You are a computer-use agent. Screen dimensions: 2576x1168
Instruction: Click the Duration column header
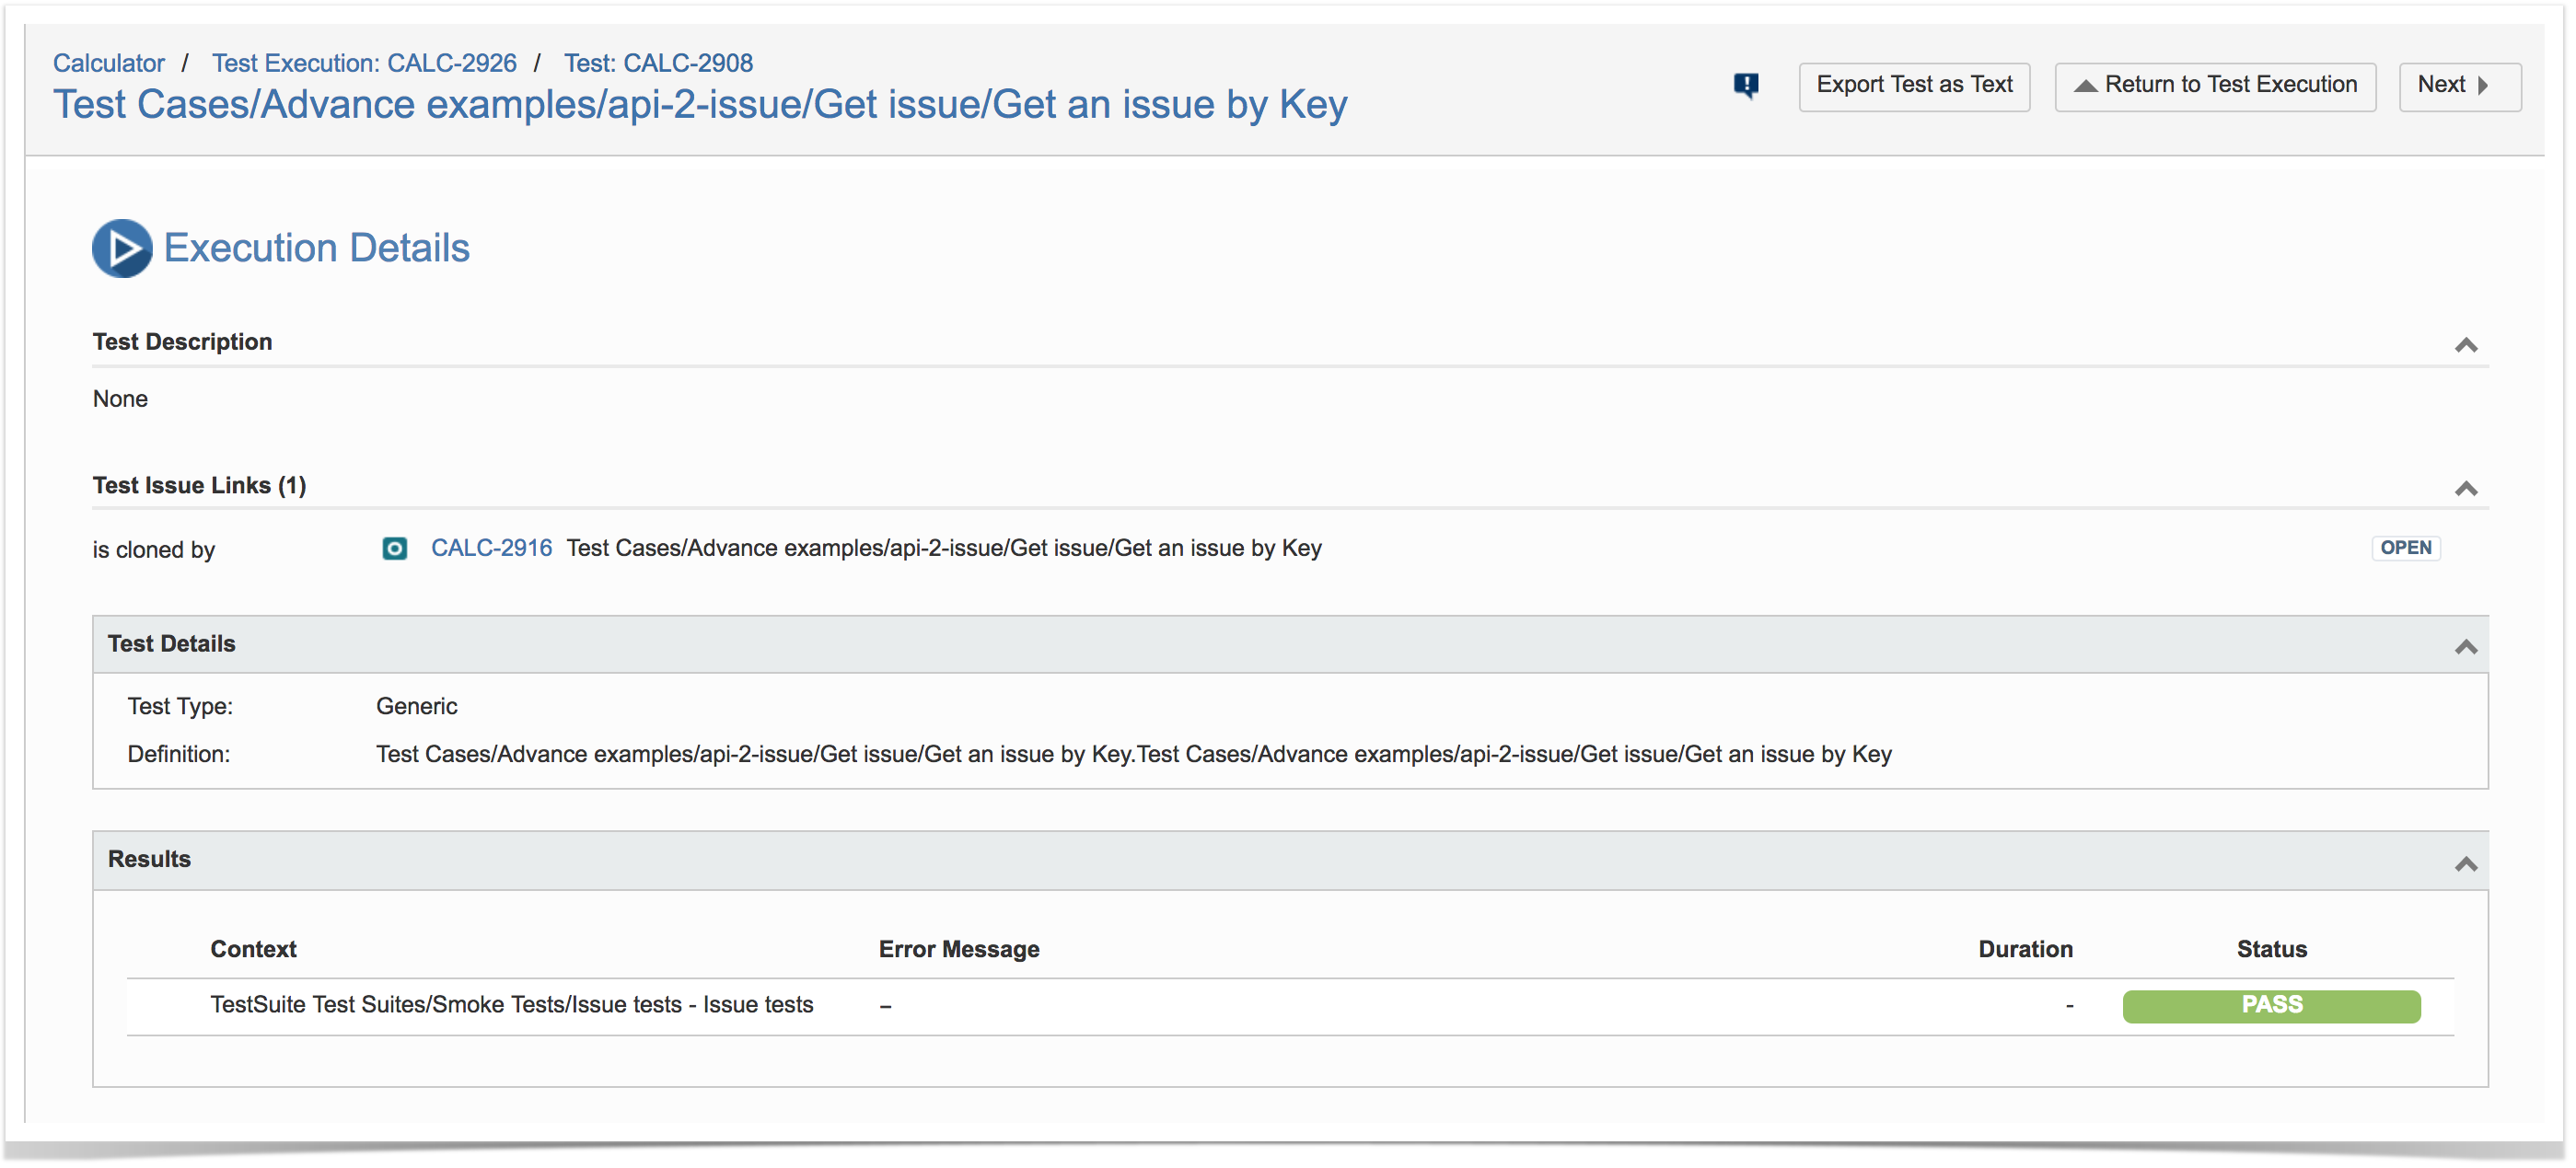(2025, 949)
